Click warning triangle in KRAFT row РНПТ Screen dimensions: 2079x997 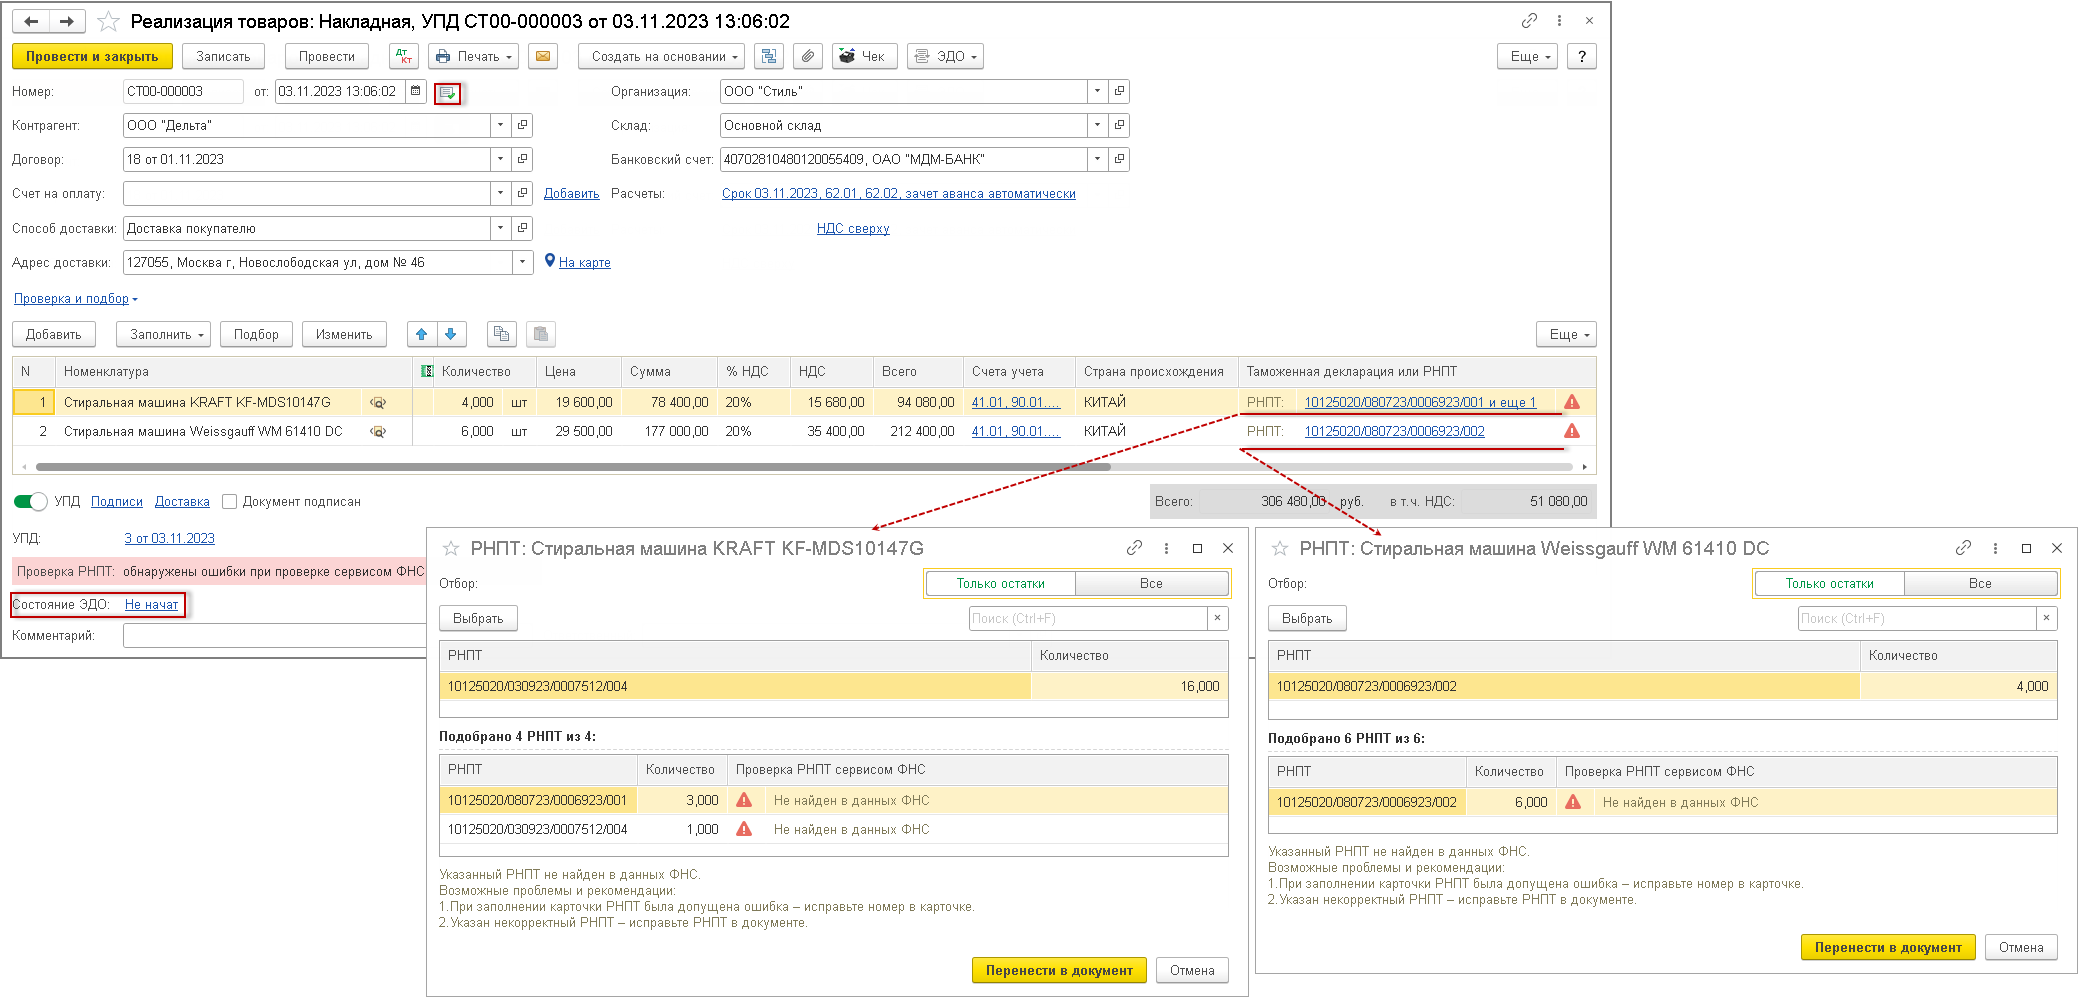1572,402
